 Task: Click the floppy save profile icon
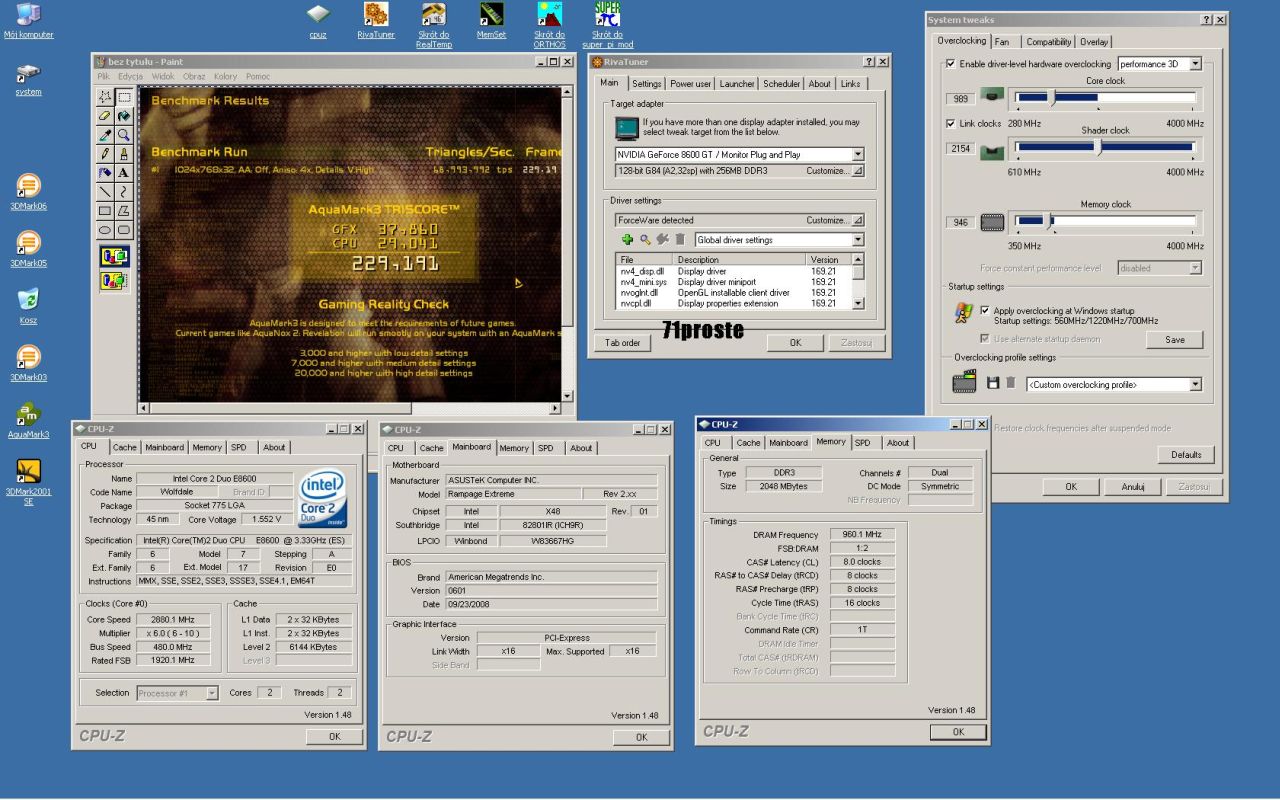[x=993, y=383]
